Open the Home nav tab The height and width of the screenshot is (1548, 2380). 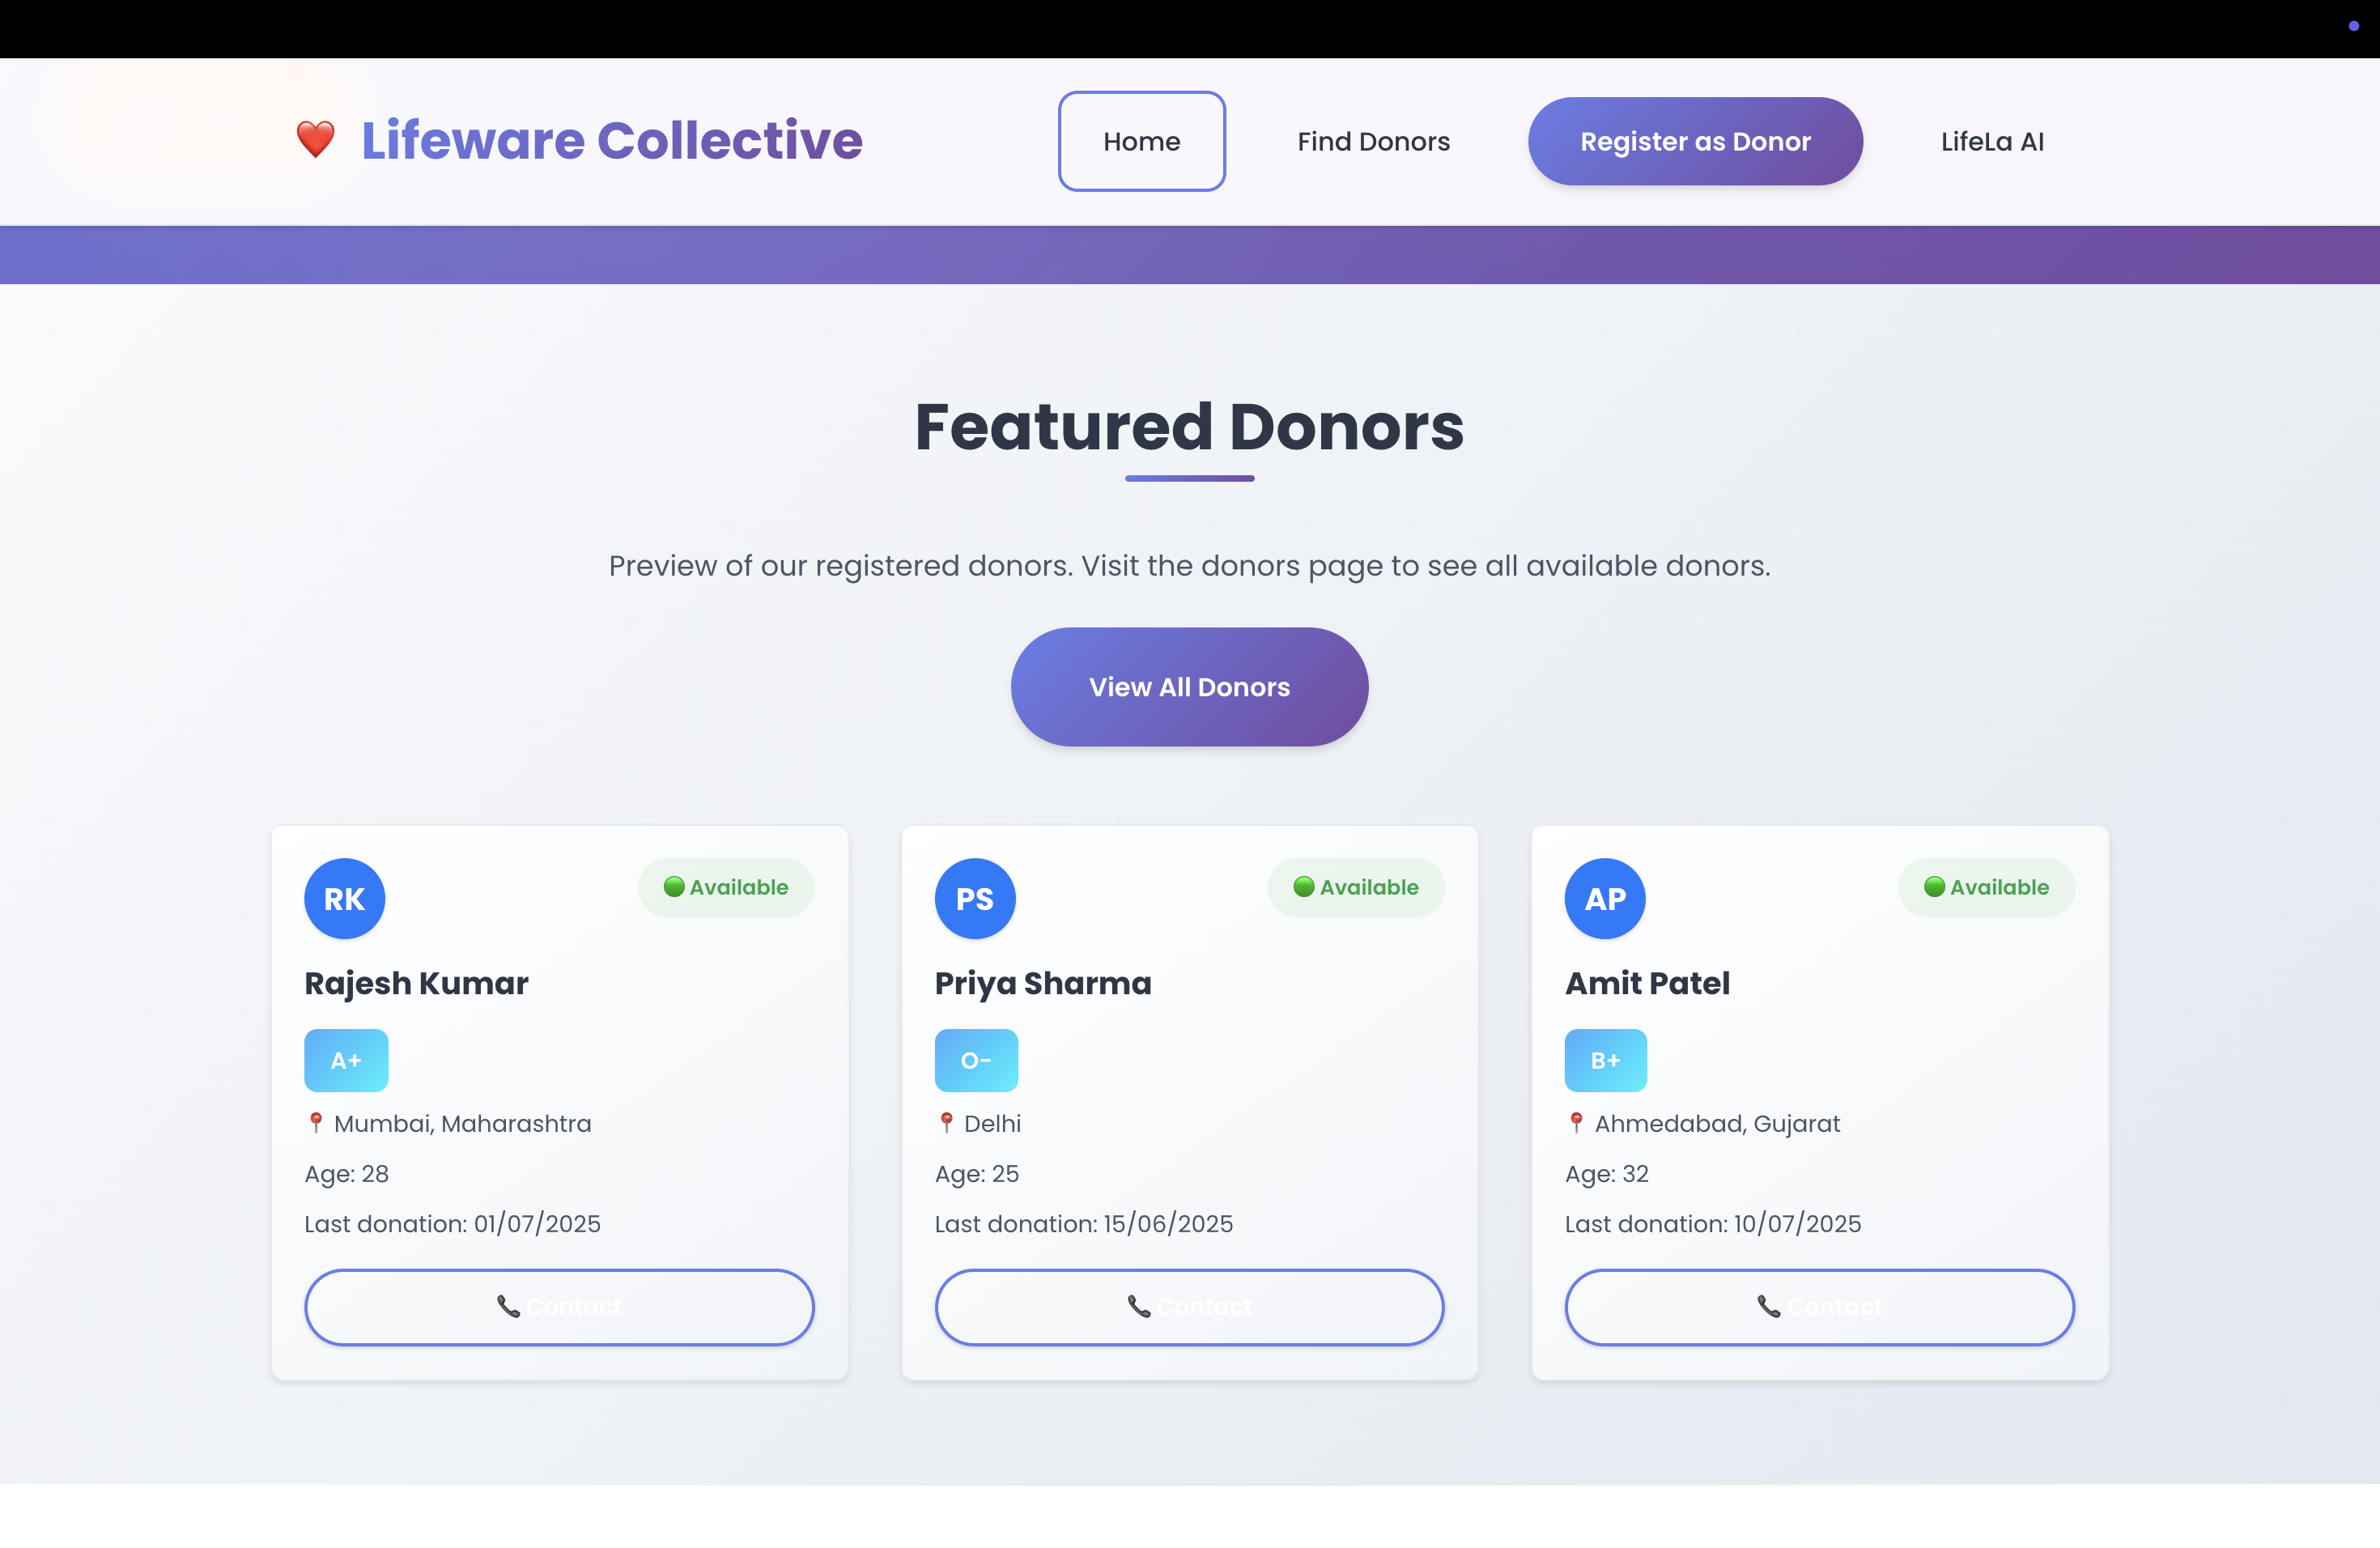coord(1142,141)
